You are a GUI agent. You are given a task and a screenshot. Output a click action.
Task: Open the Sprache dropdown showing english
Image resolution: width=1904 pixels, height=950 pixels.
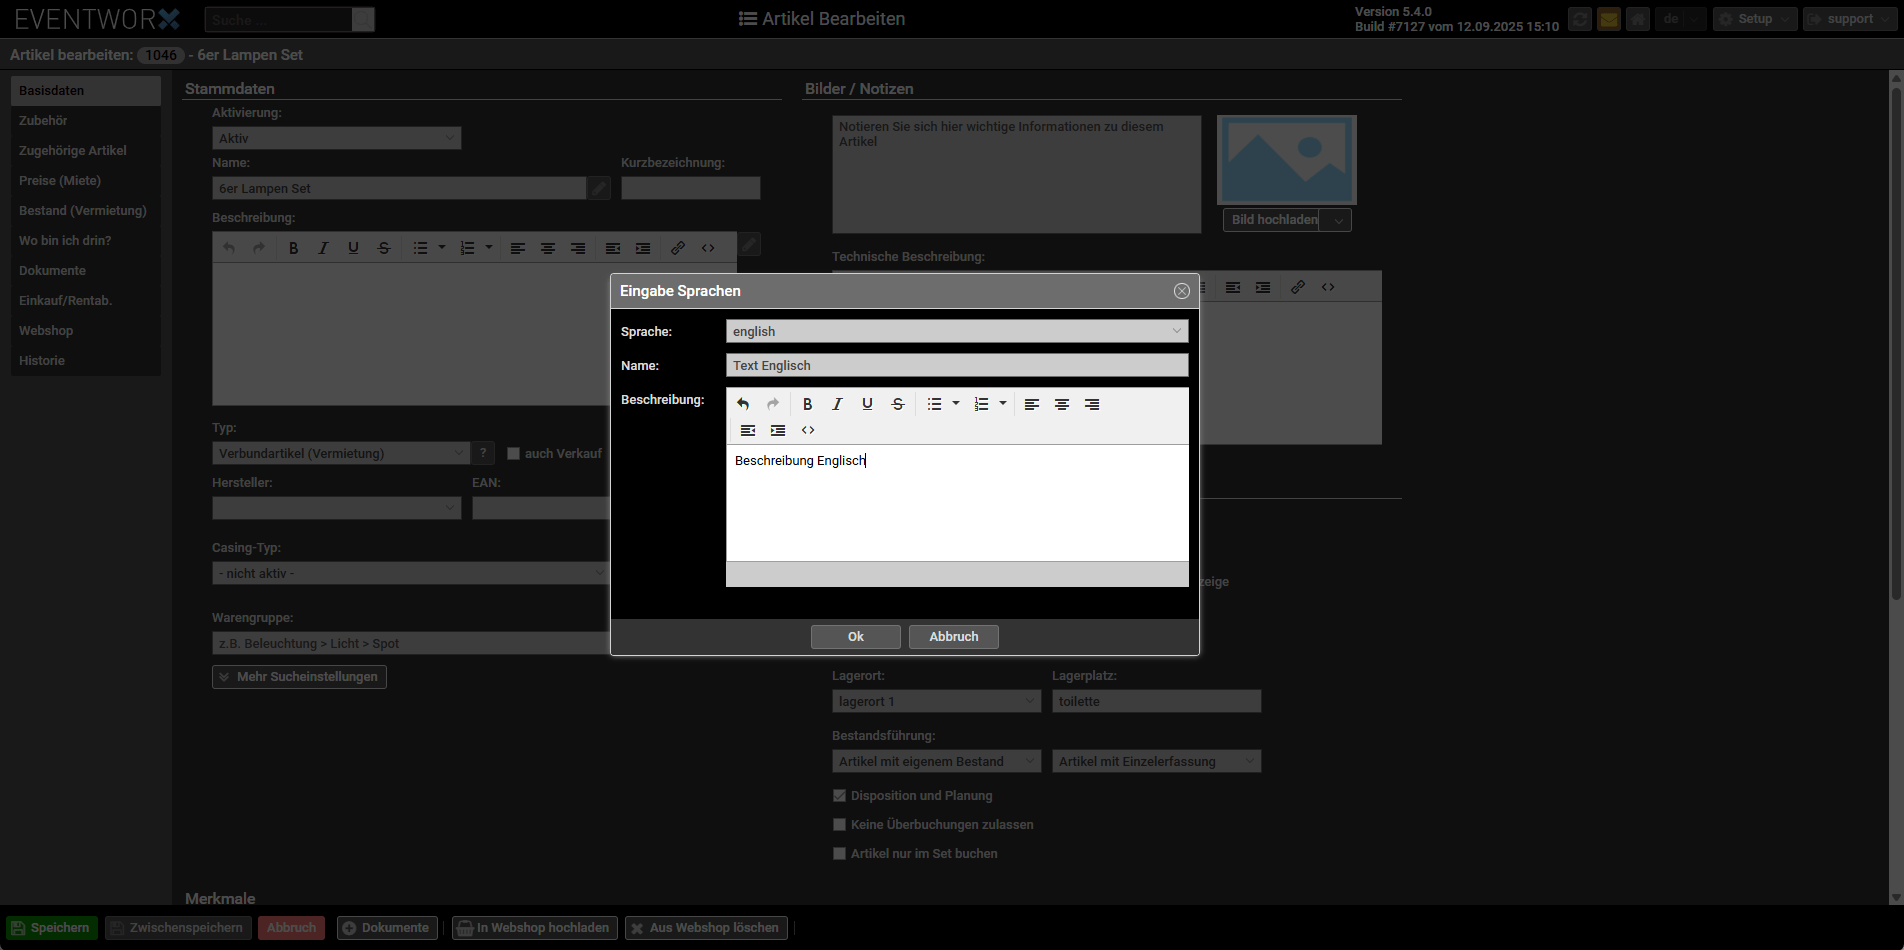click(x=956, y=331)
